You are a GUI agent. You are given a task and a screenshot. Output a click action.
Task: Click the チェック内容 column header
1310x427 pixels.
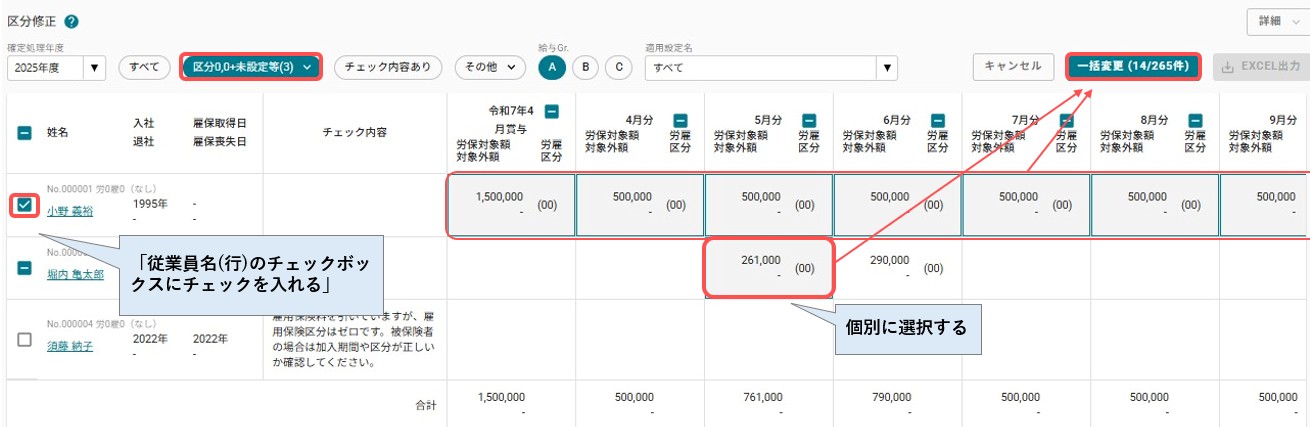pyautogui.click(x=355, y=132)
